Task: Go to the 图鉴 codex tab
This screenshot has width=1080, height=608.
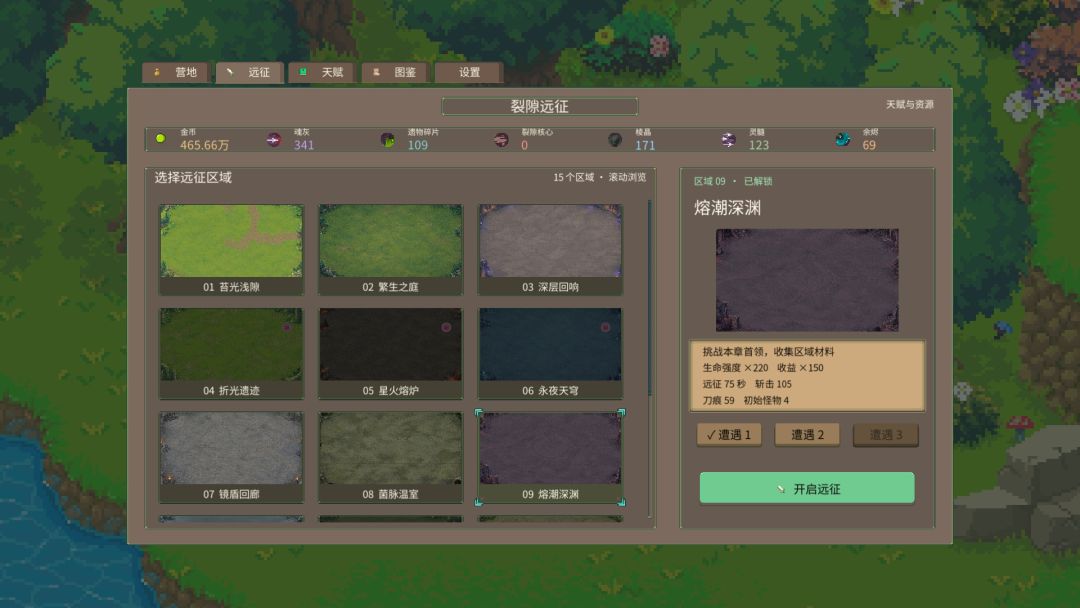Action: [395, 72]
